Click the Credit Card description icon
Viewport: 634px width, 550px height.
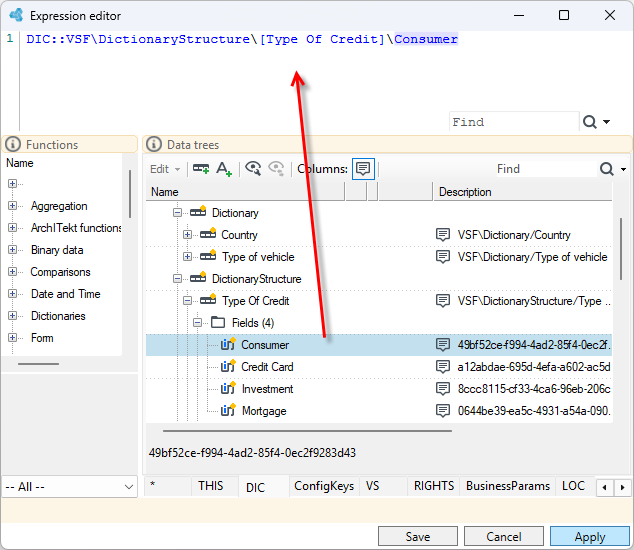coord(443,366)
